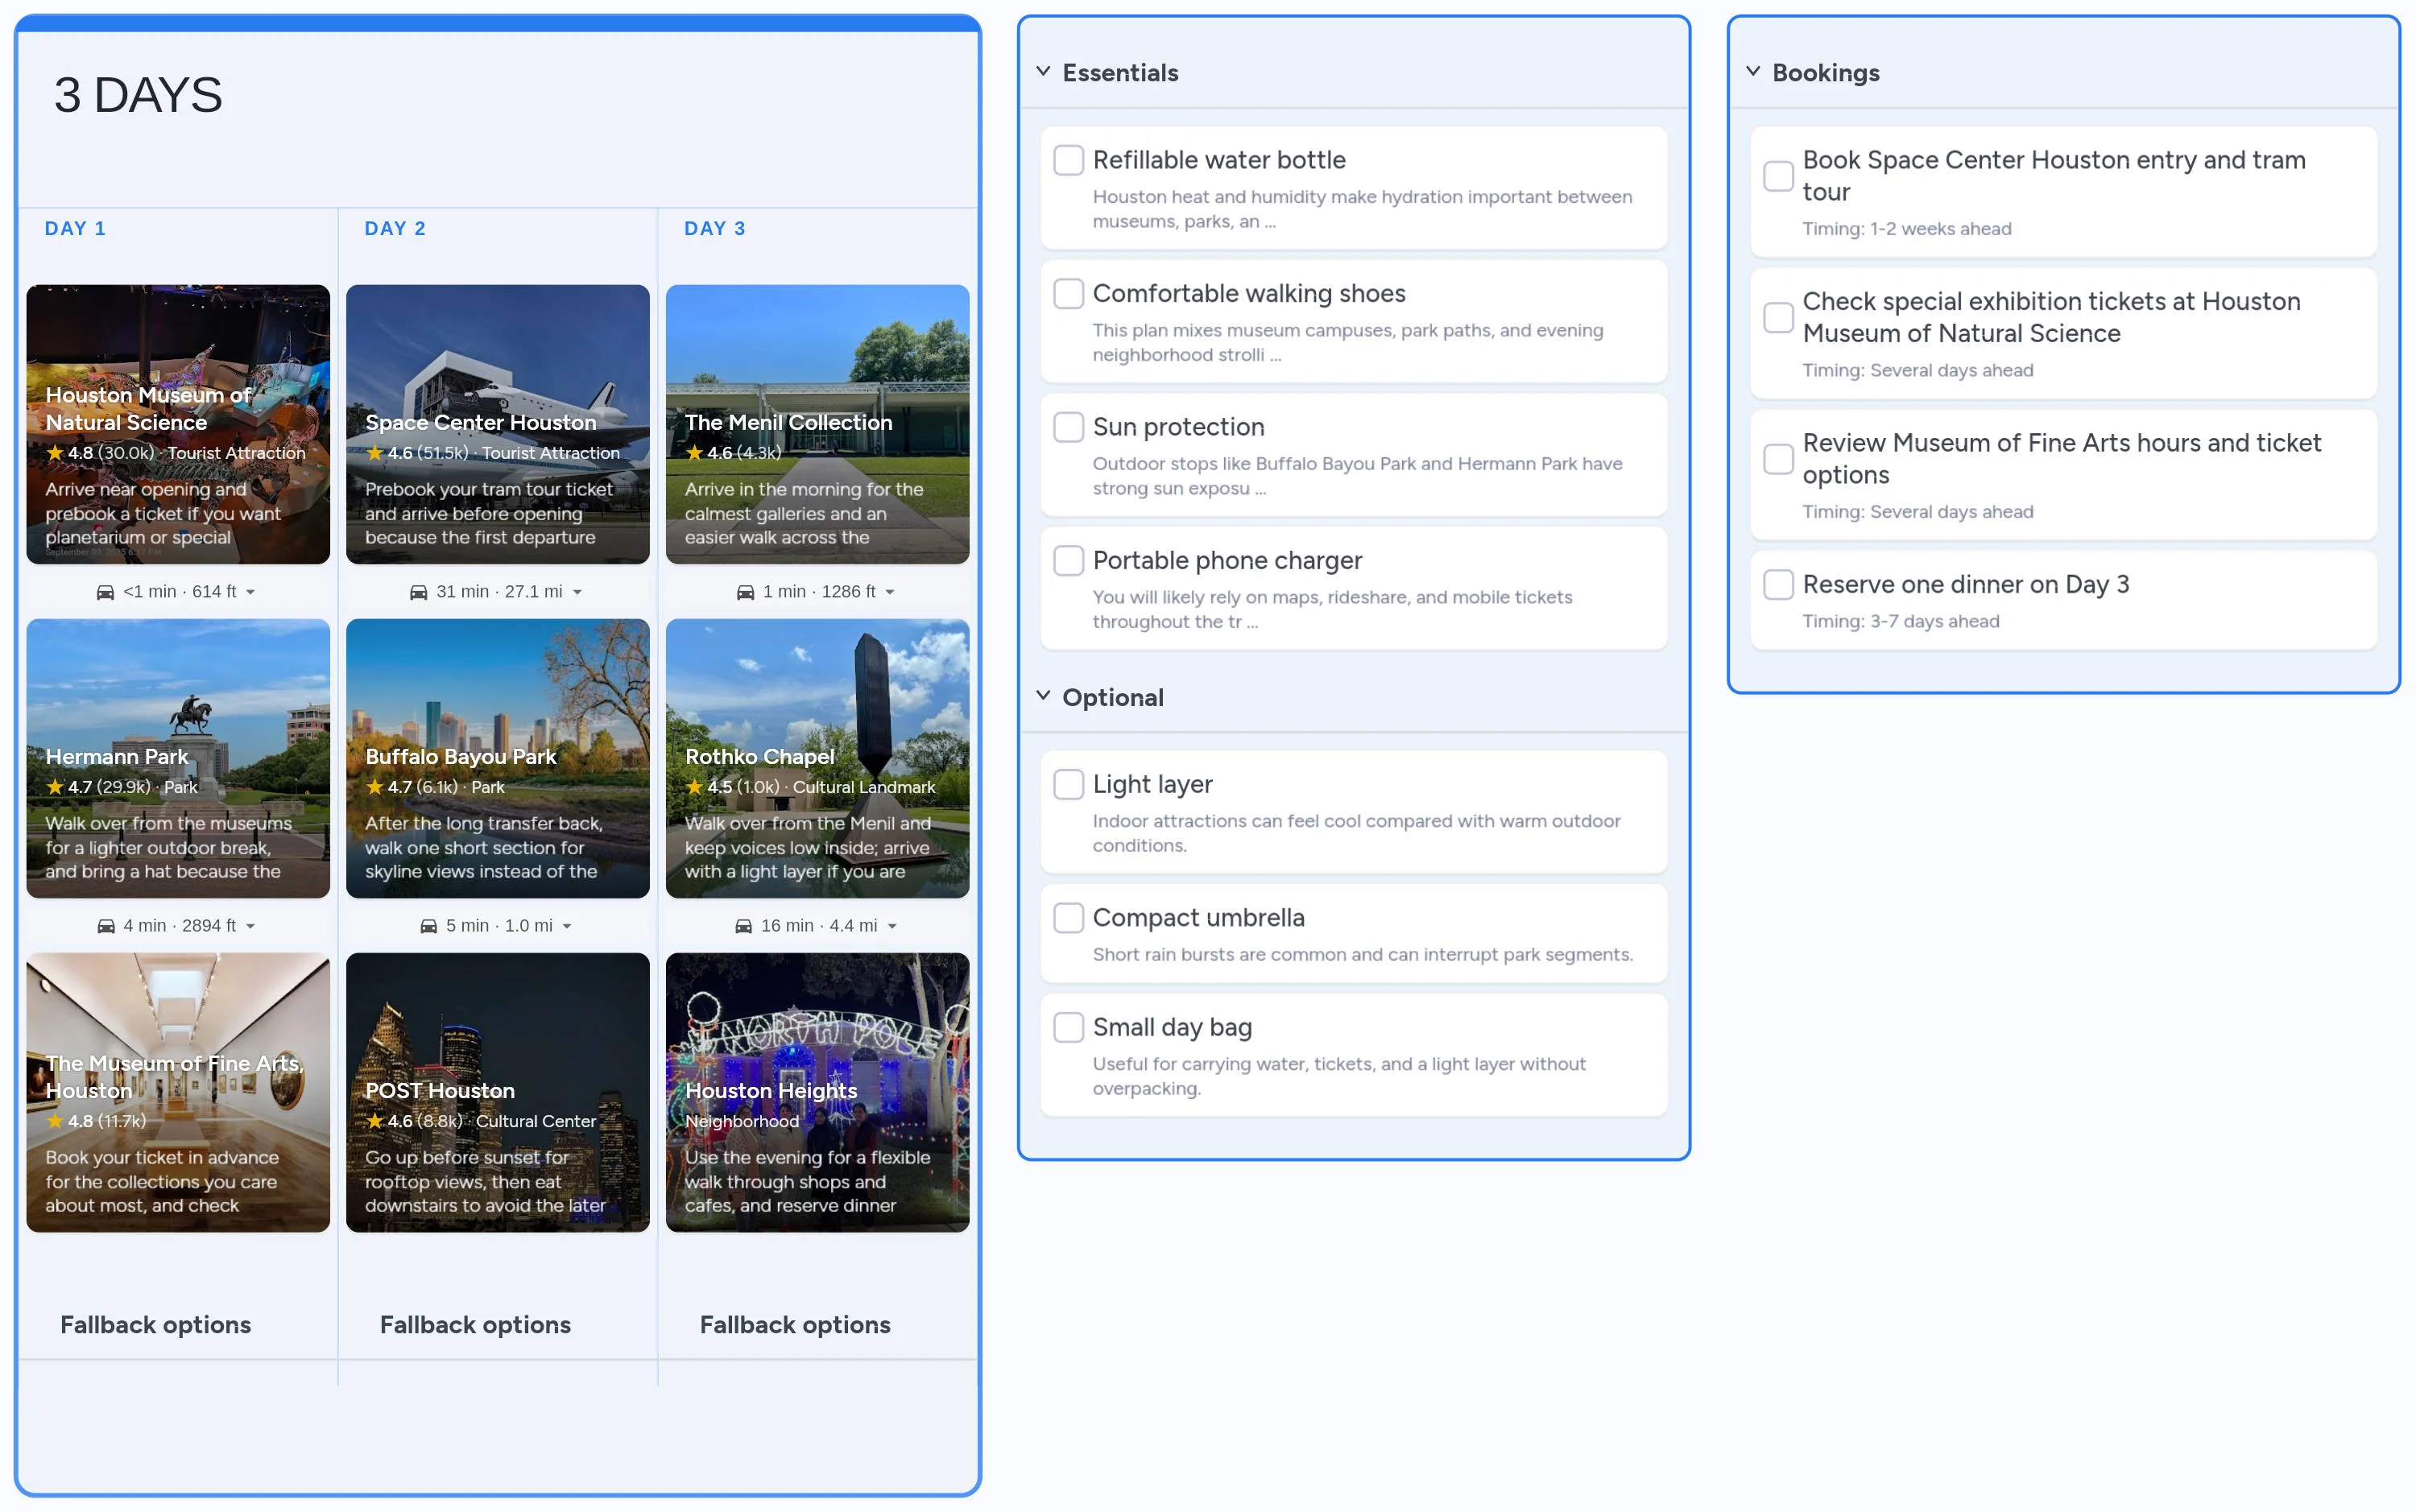
Task: Collapse the Bookings section chevron
Action: tap(1753, 72)
